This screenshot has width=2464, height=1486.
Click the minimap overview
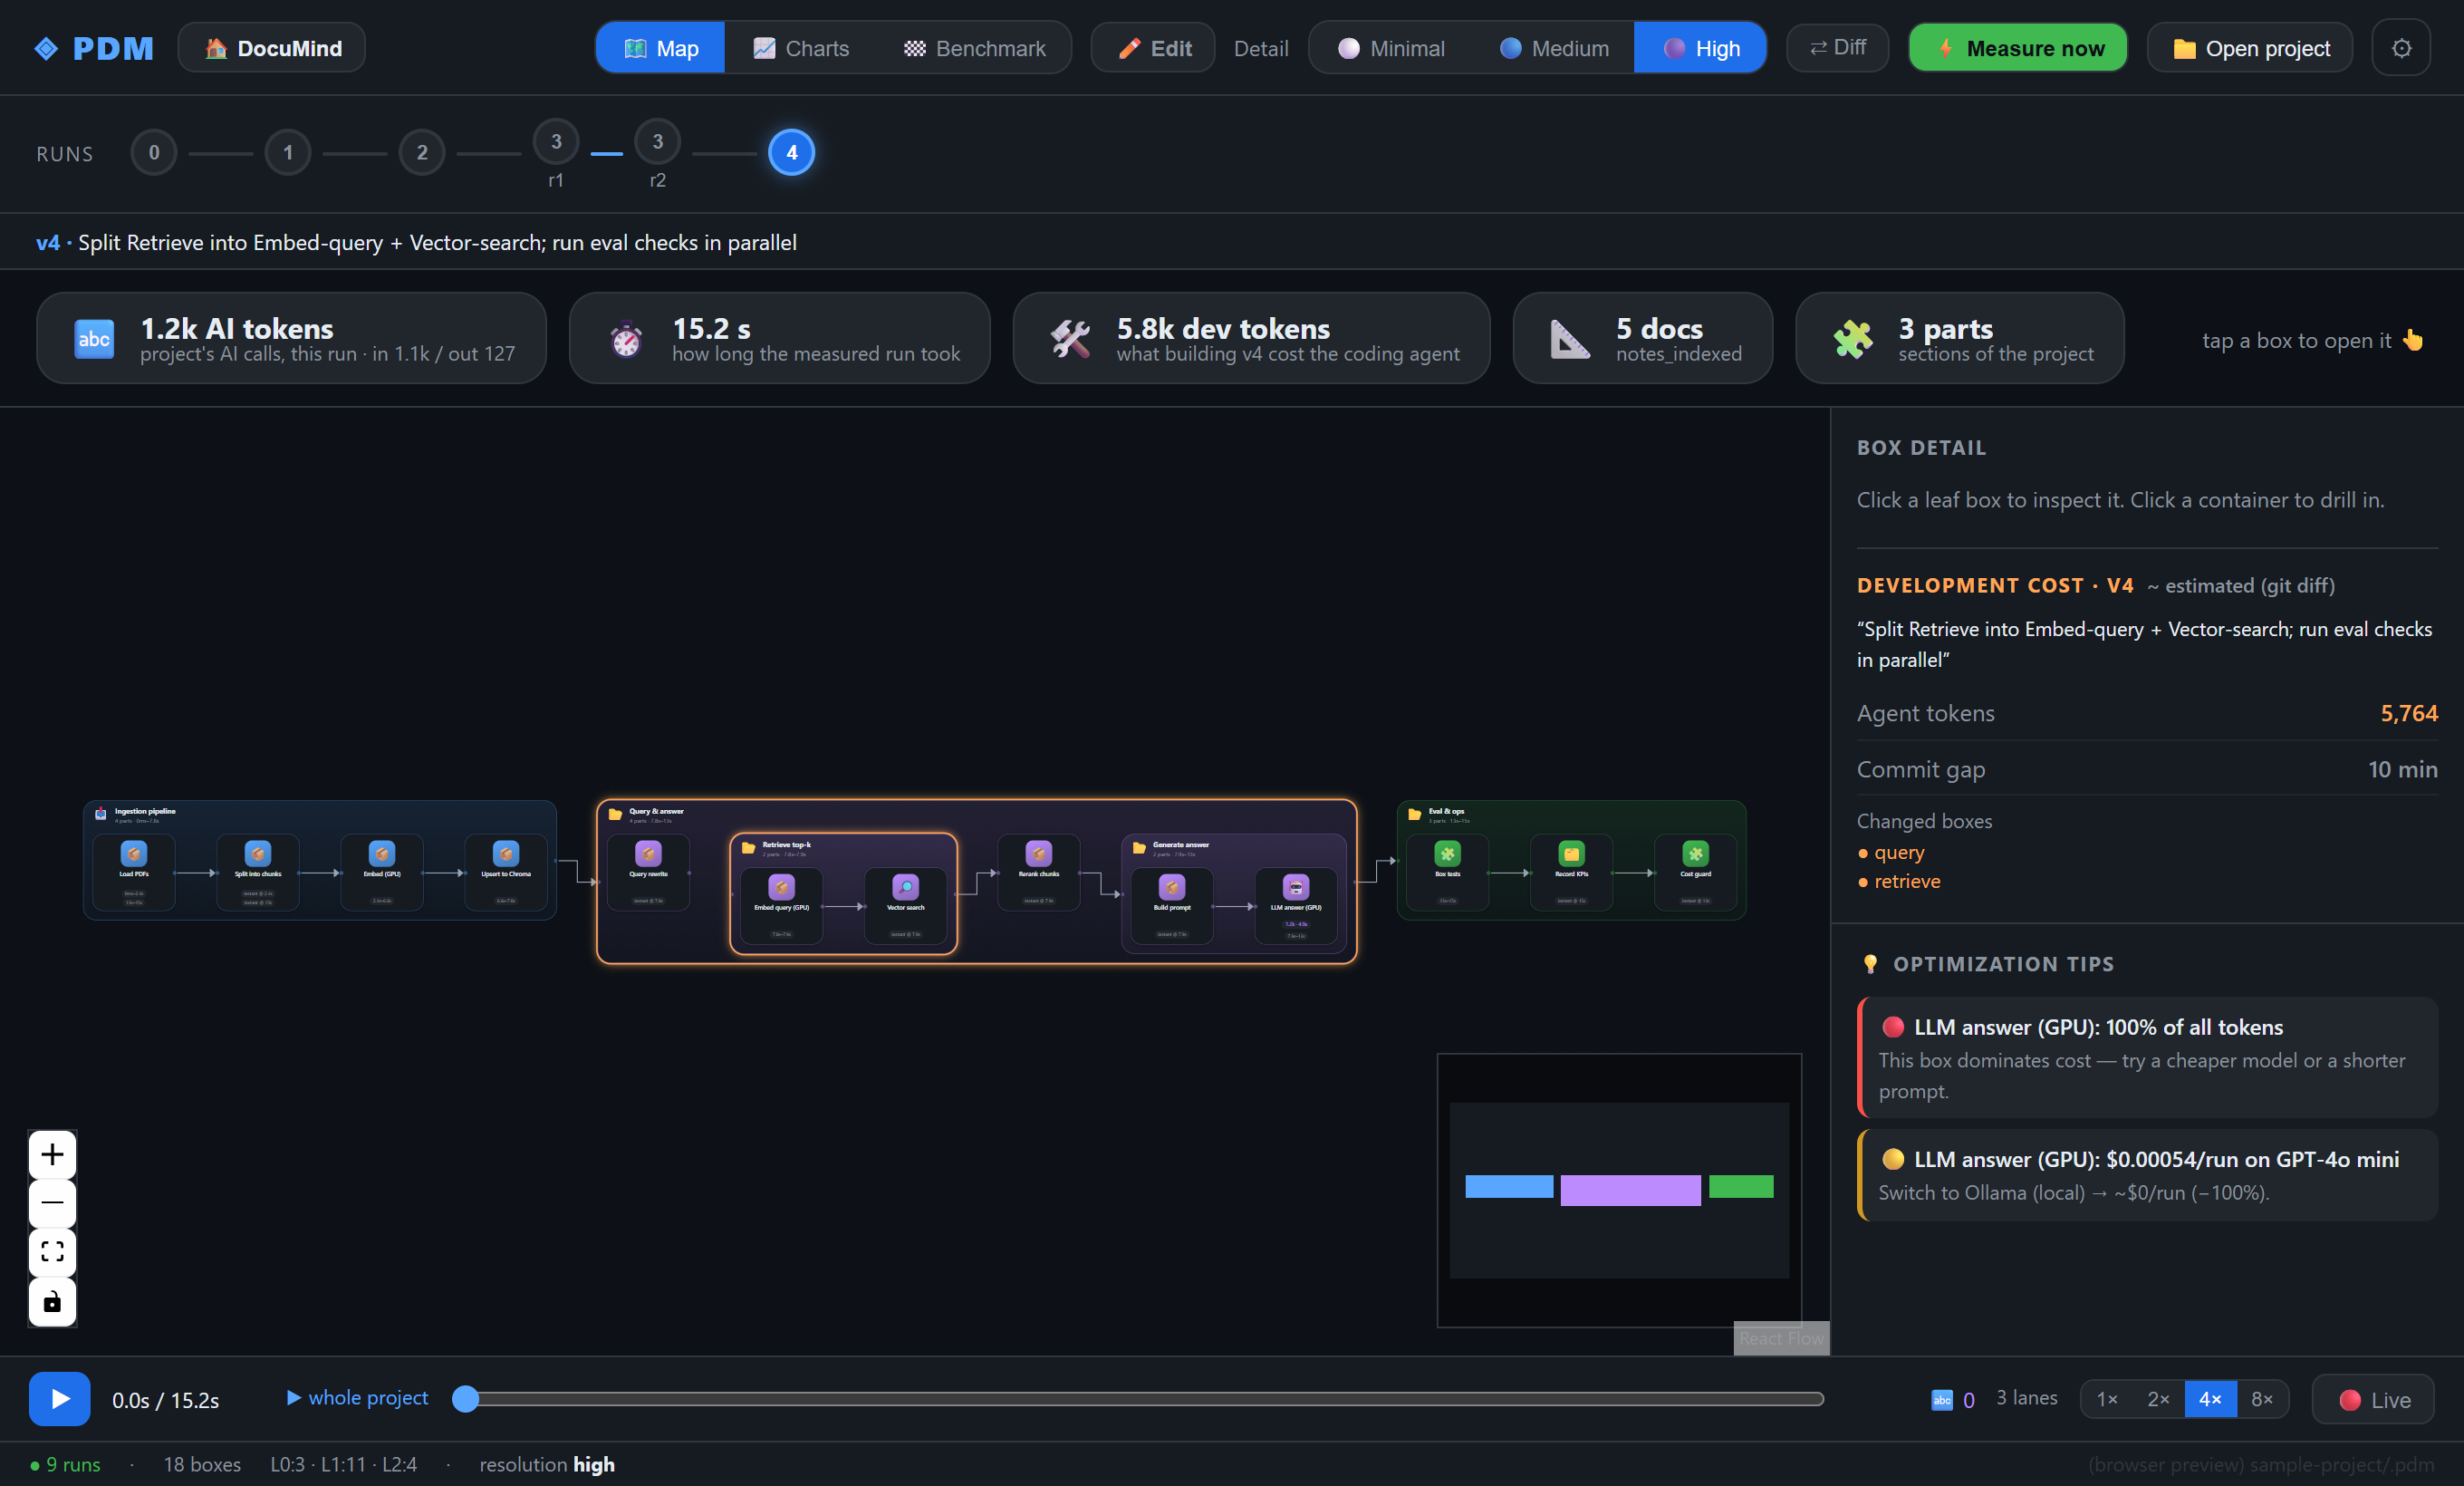coord(1619,1190)
